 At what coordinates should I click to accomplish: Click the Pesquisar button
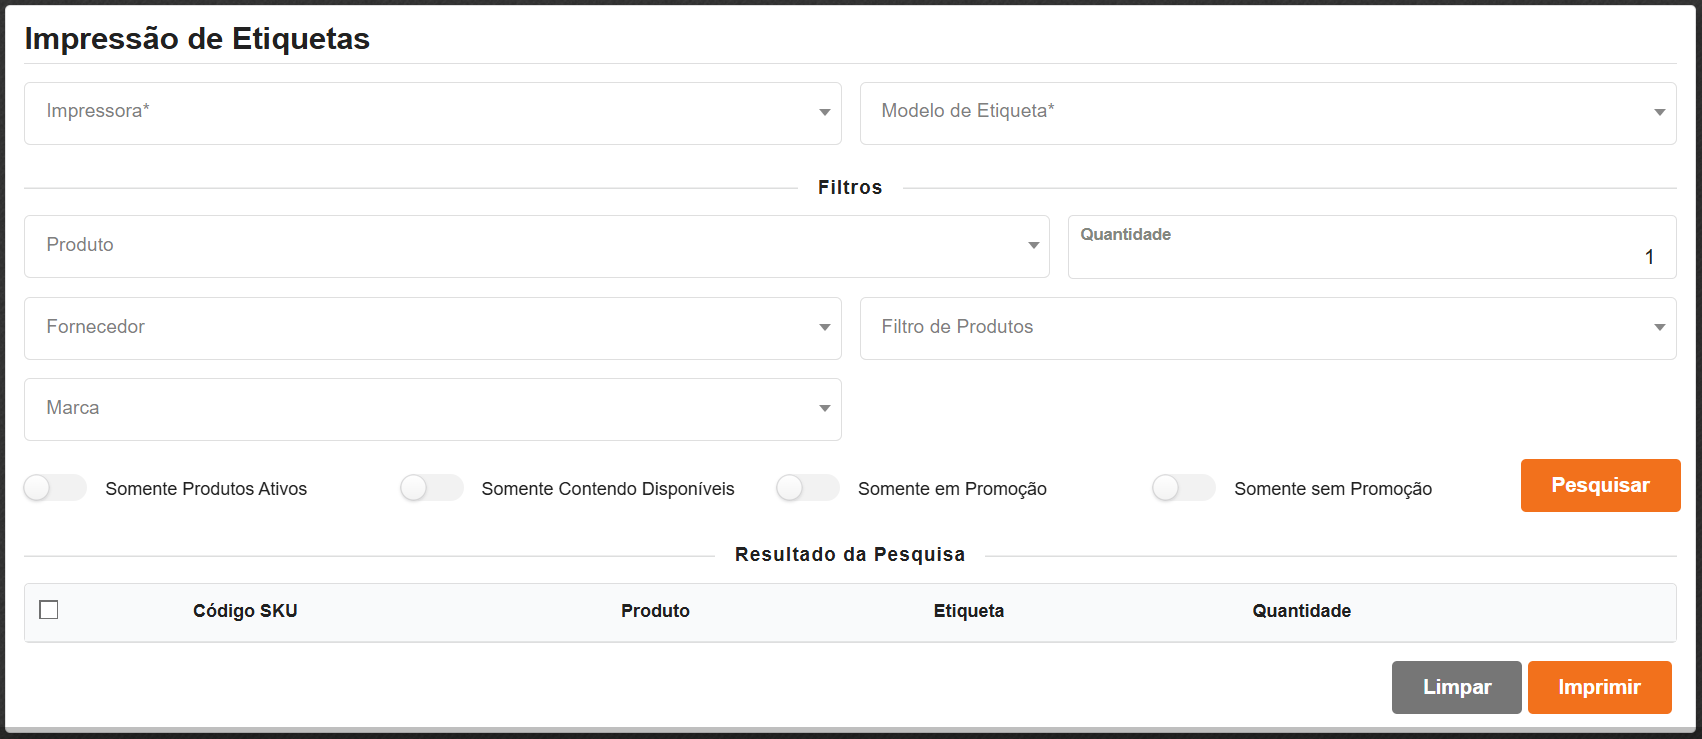(x=1600, y=485)
